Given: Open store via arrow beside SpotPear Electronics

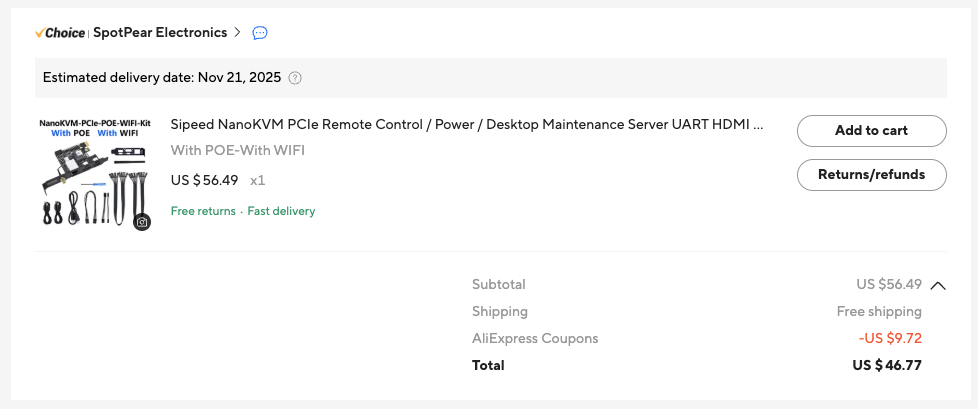Looking at the screenshot, I should click(237, 33).
